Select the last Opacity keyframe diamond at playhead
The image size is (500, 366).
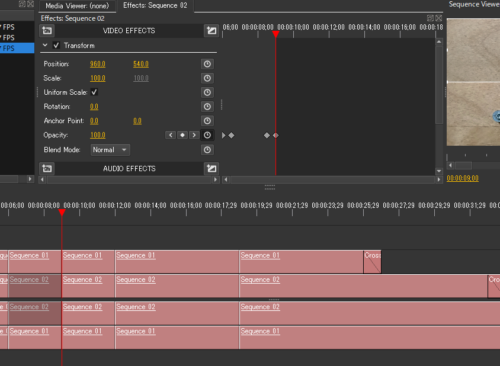(276, 135)
